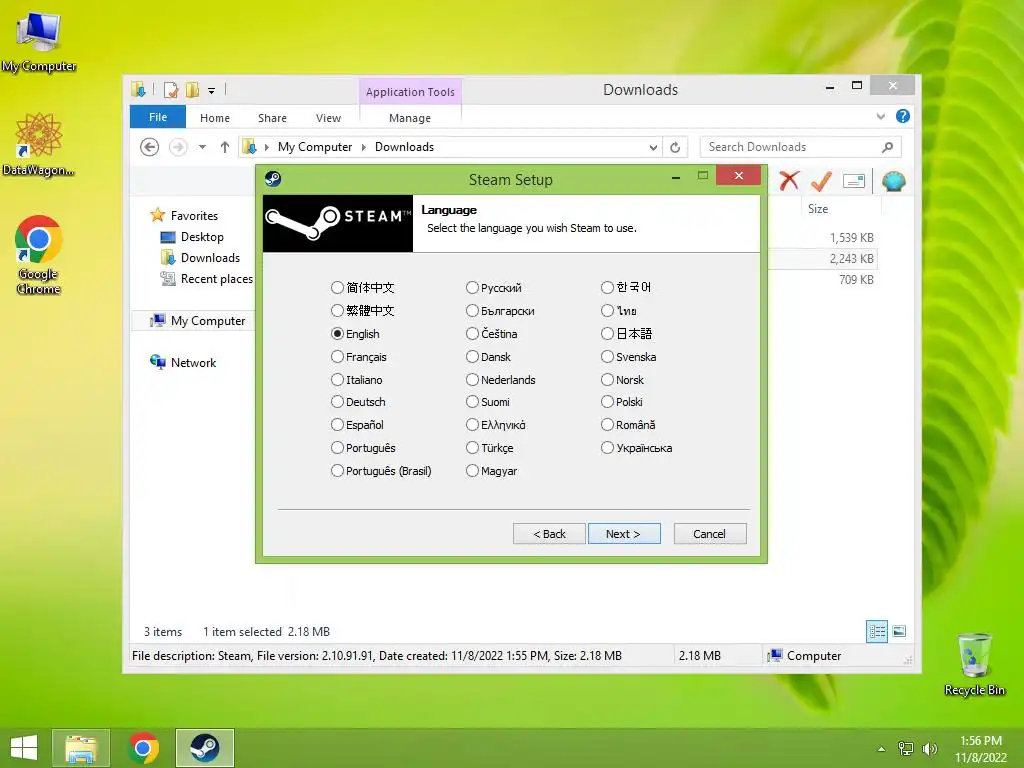This screenshot has height=768, width=1024.
Task: Click the Properties quick access icon
Action: pos(171,90)
